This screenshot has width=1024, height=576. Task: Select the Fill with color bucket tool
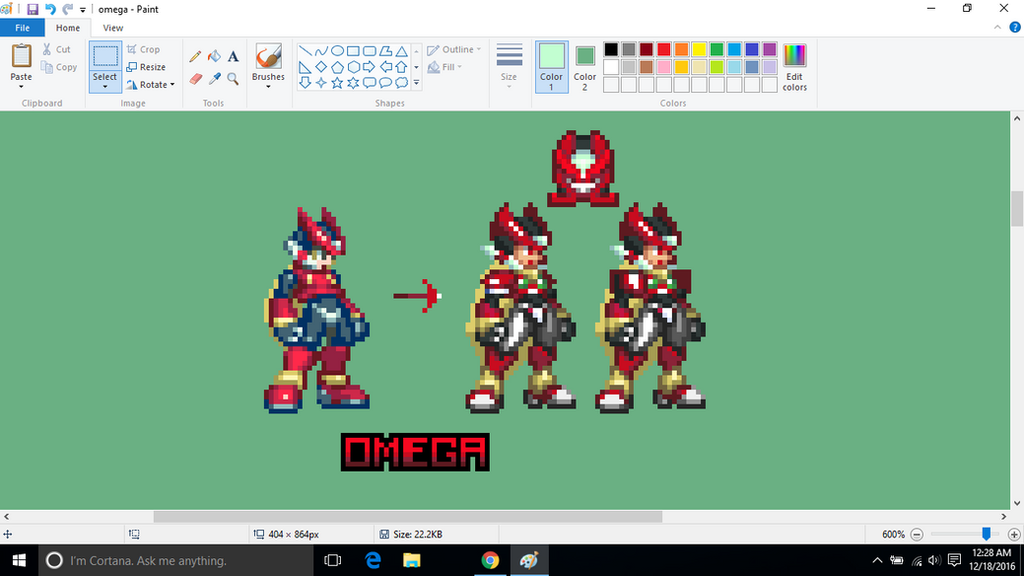pyautogui.click(x=214, y=57)
